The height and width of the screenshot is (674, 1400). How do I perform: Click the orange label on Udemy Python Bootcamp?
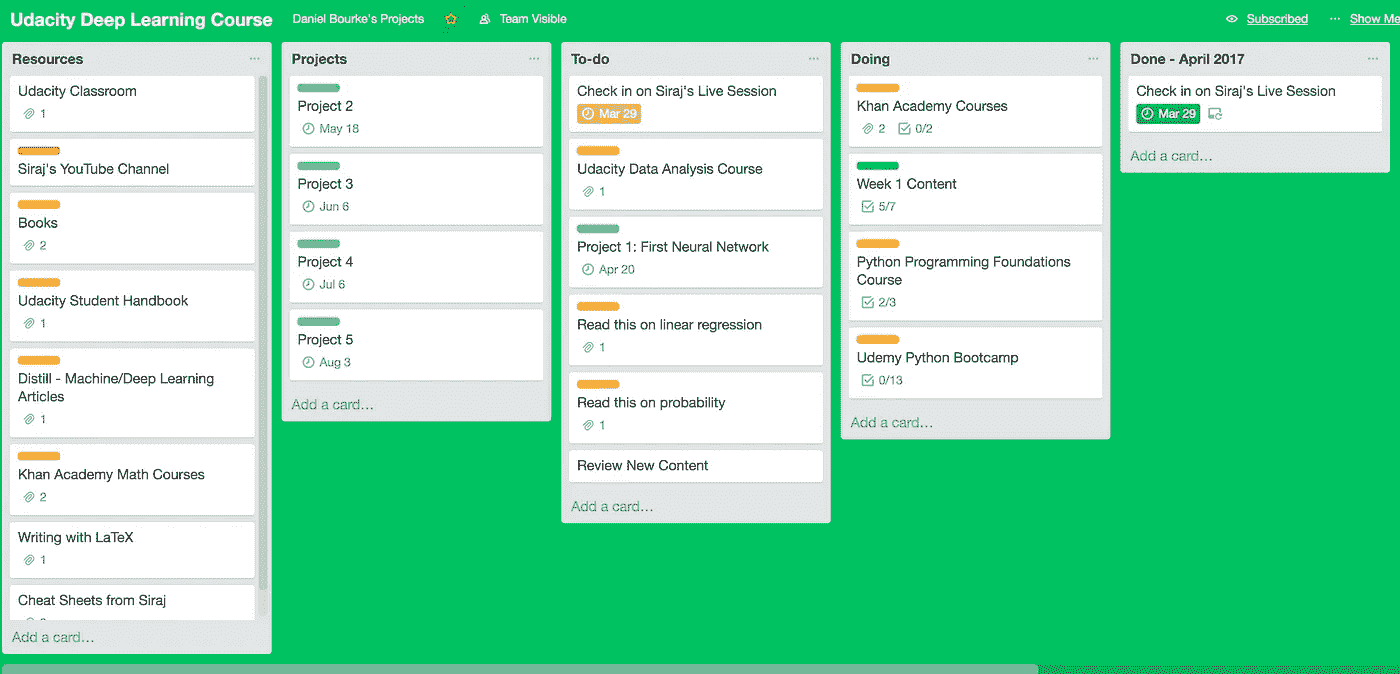tap(878, 340)
